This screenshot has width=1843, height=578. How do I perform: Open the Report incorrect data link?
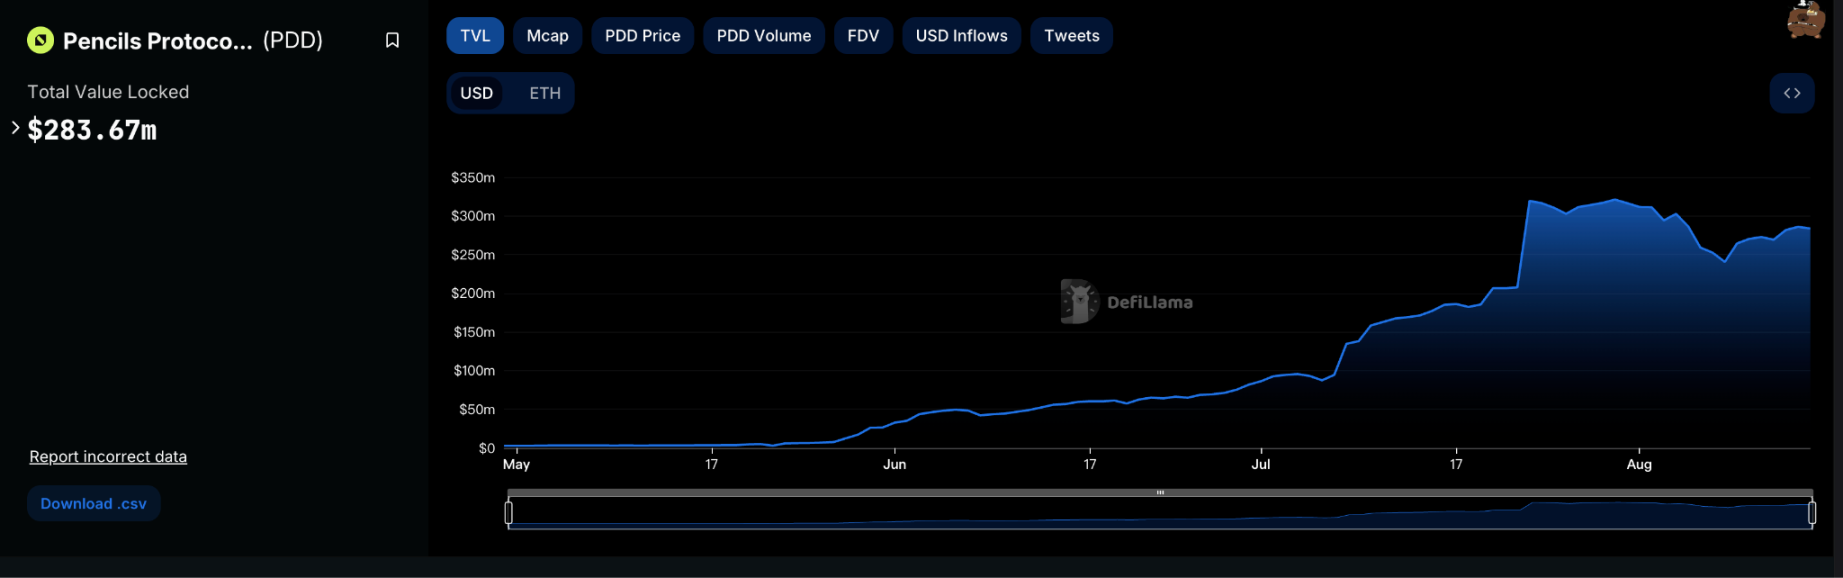[108, 457]
